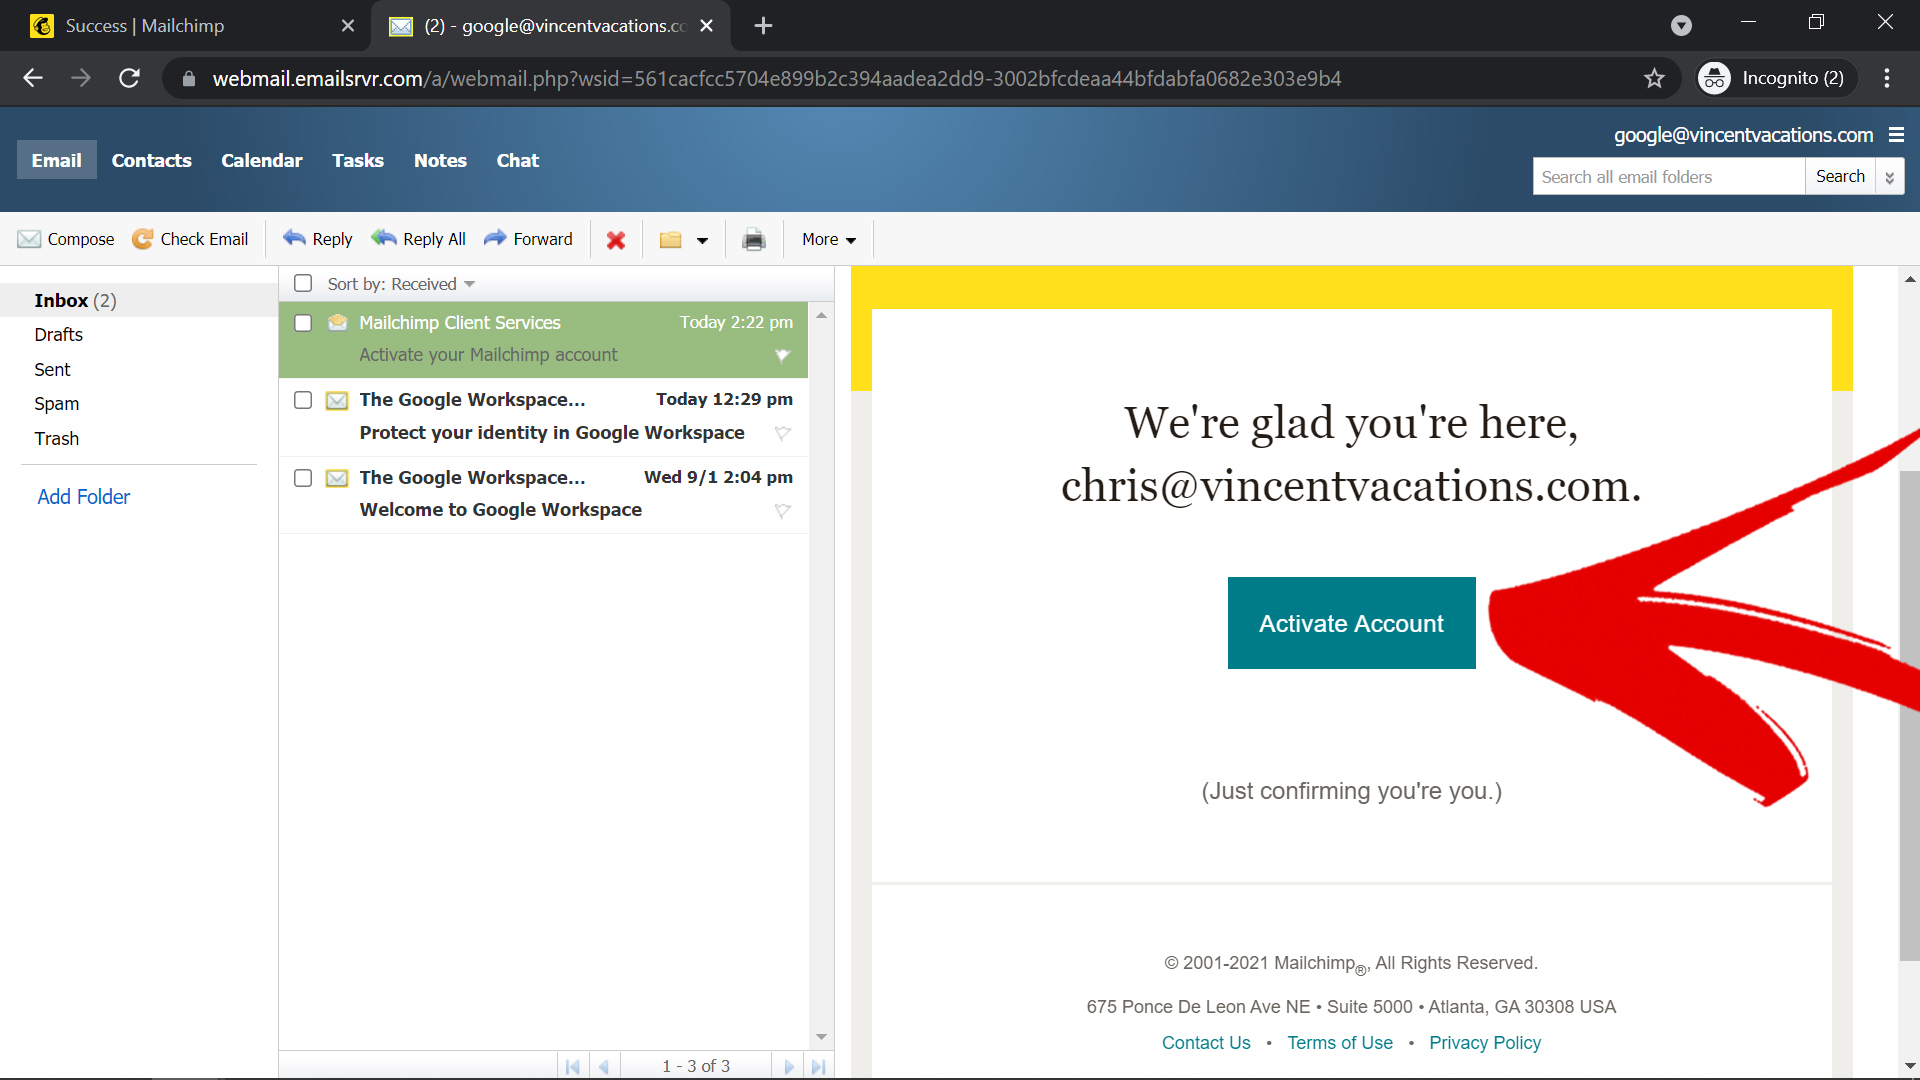Click the Forward arrow icon
The image size is (1920, 1080).
tap(495, 238)
